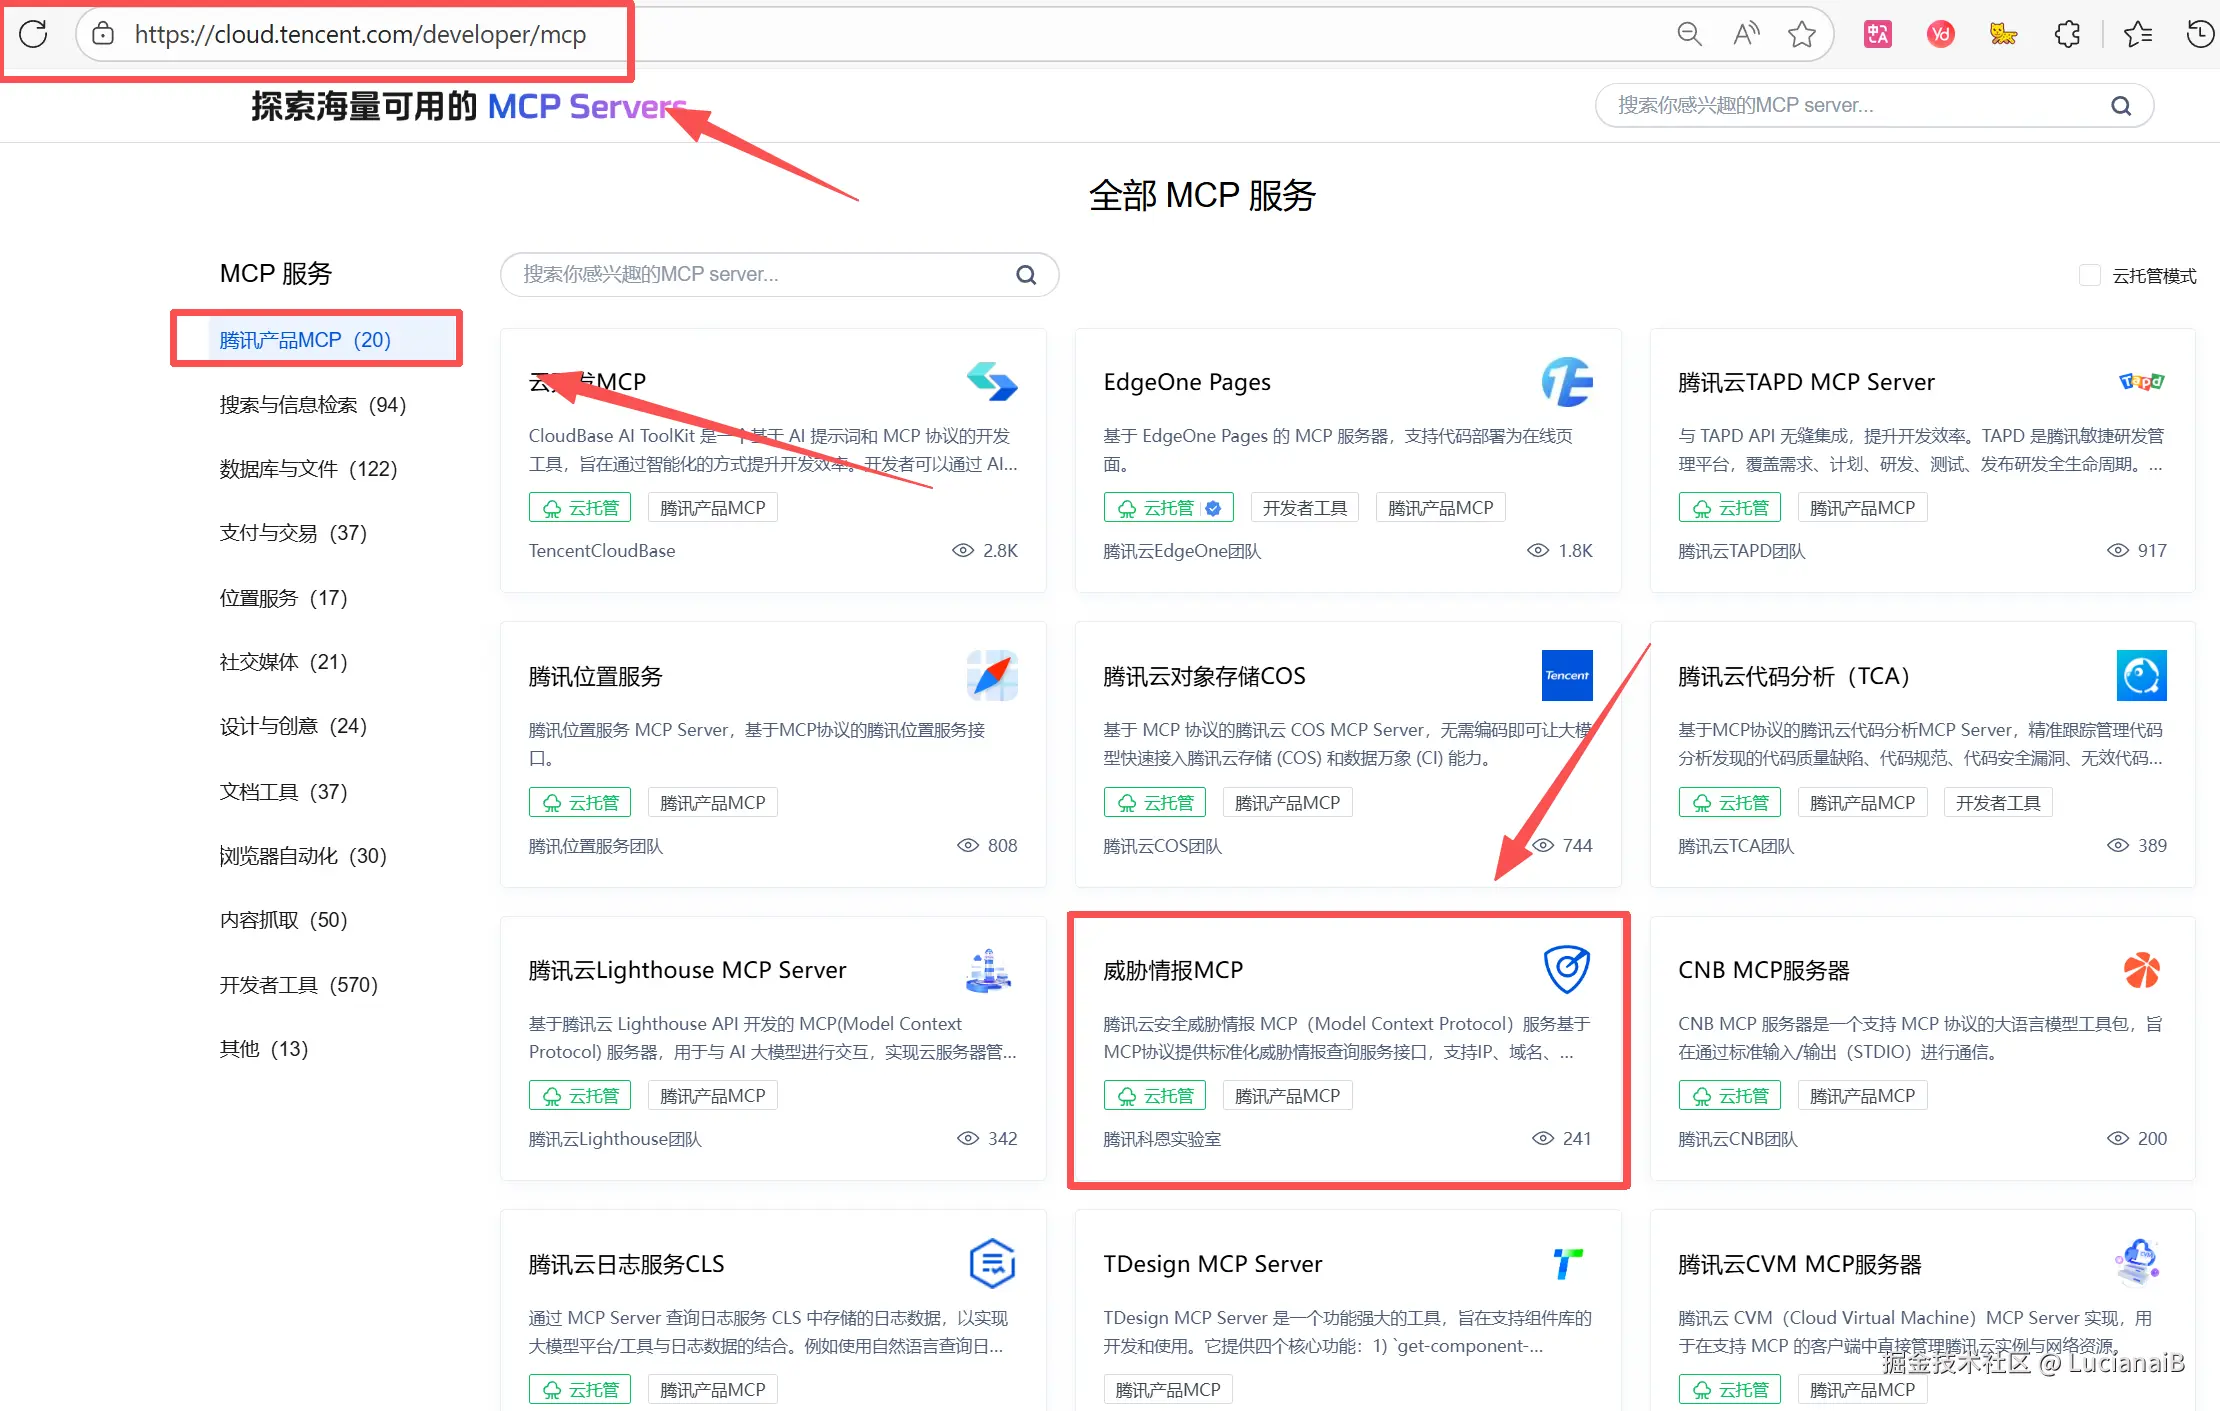Click the MCP server search input field

click(x=779, y=274)
